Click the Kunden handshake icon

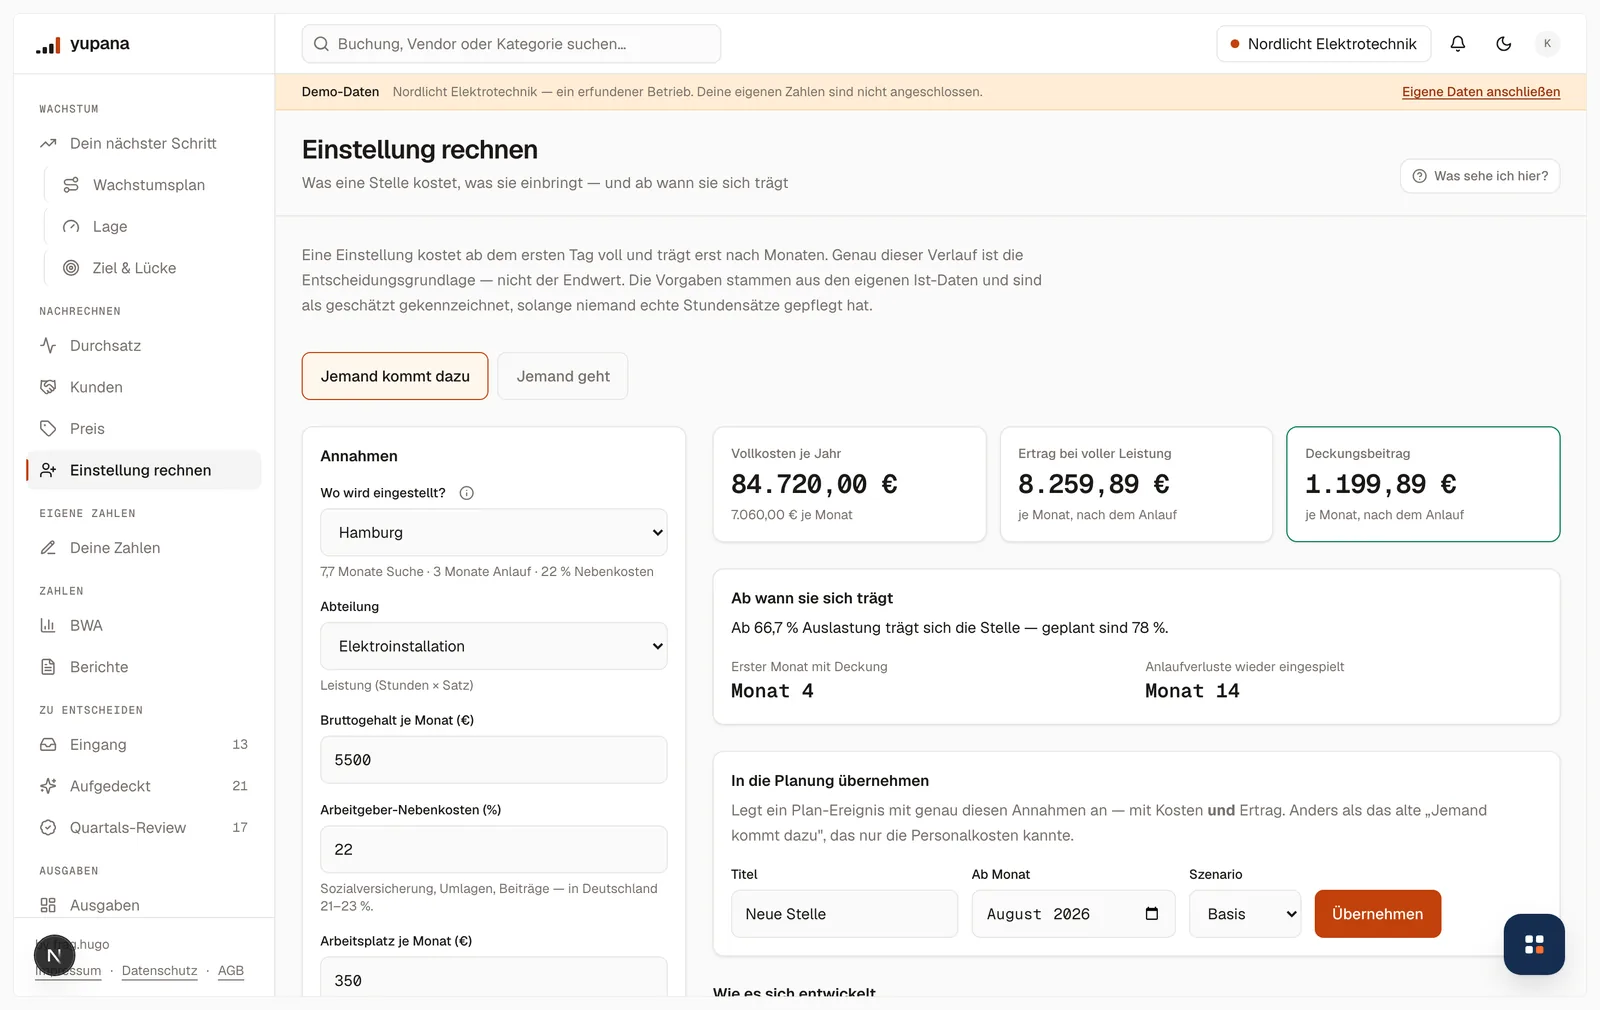(48, 387)
